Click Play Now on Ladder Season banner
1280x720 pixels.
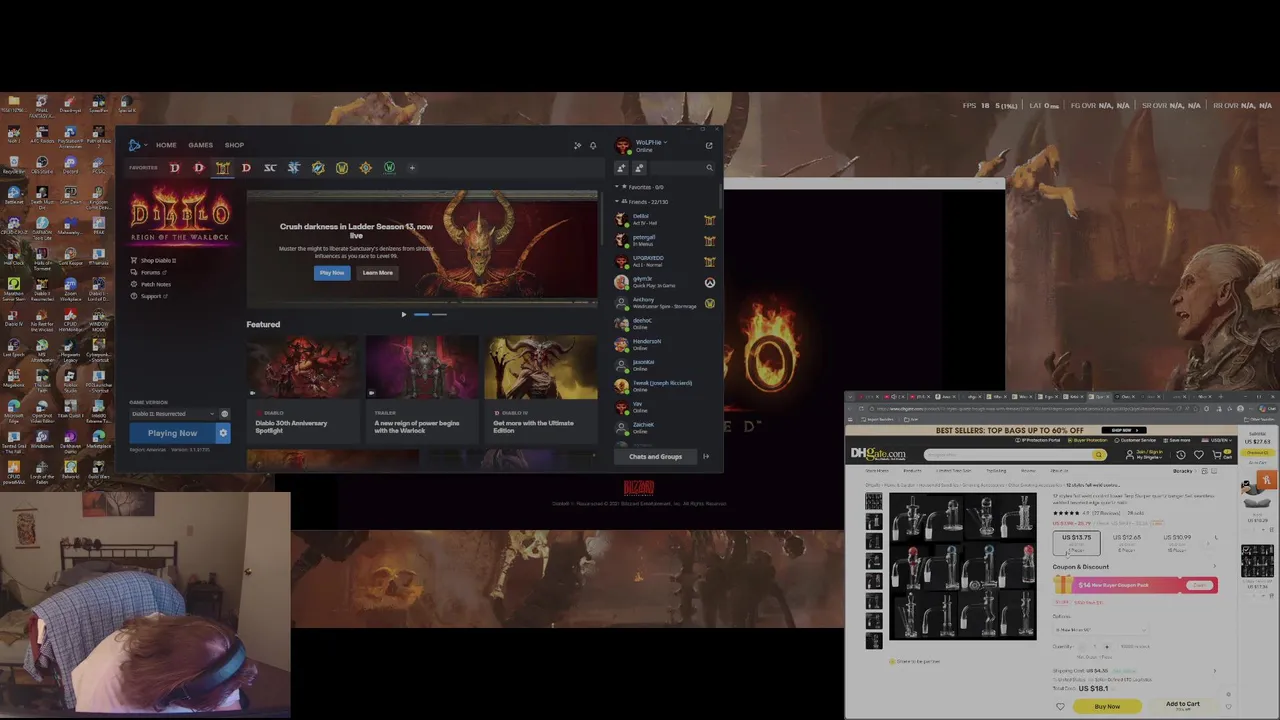(x=332, y=273)
